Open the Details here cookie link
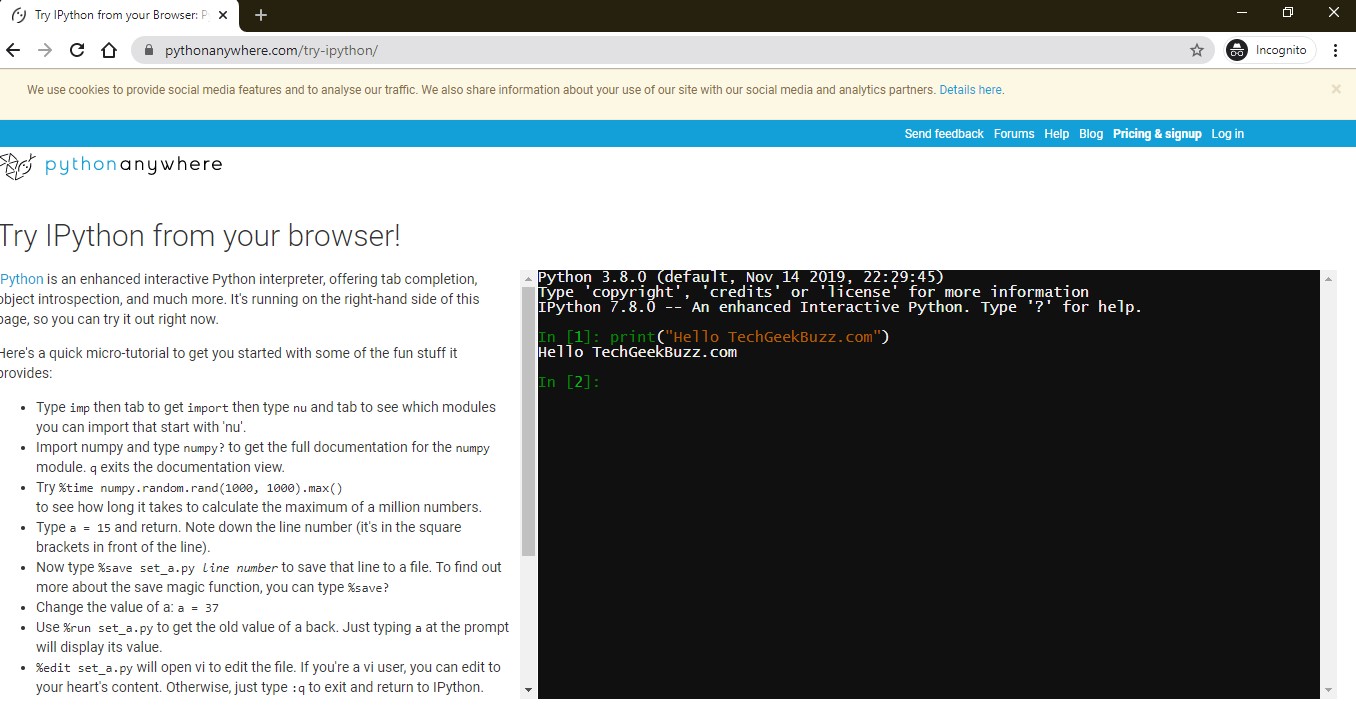This screenshot has height=705, width=1356. click(970, 89)
